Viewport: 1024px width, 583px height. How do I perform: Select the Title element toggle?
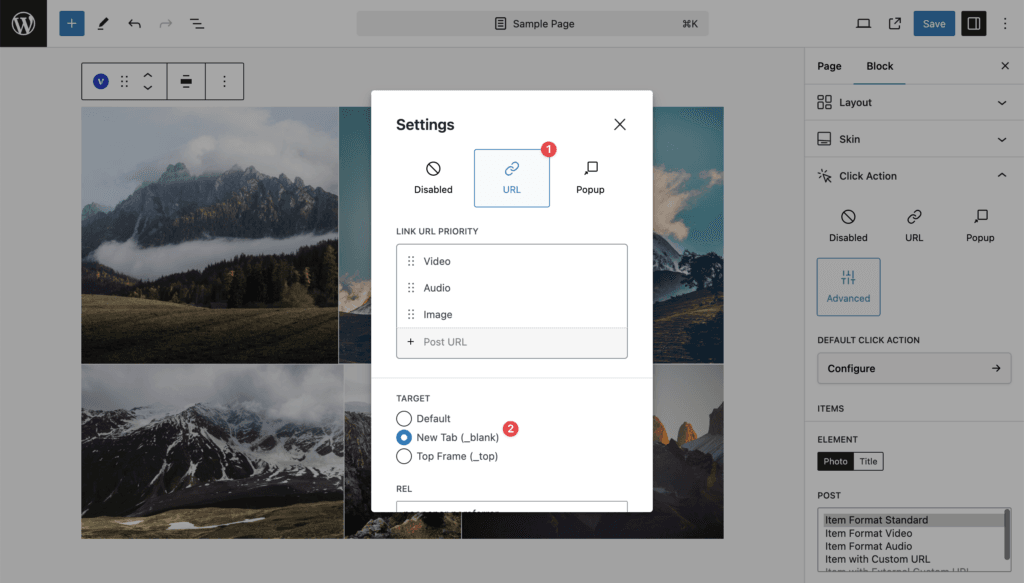coord(868,461)
